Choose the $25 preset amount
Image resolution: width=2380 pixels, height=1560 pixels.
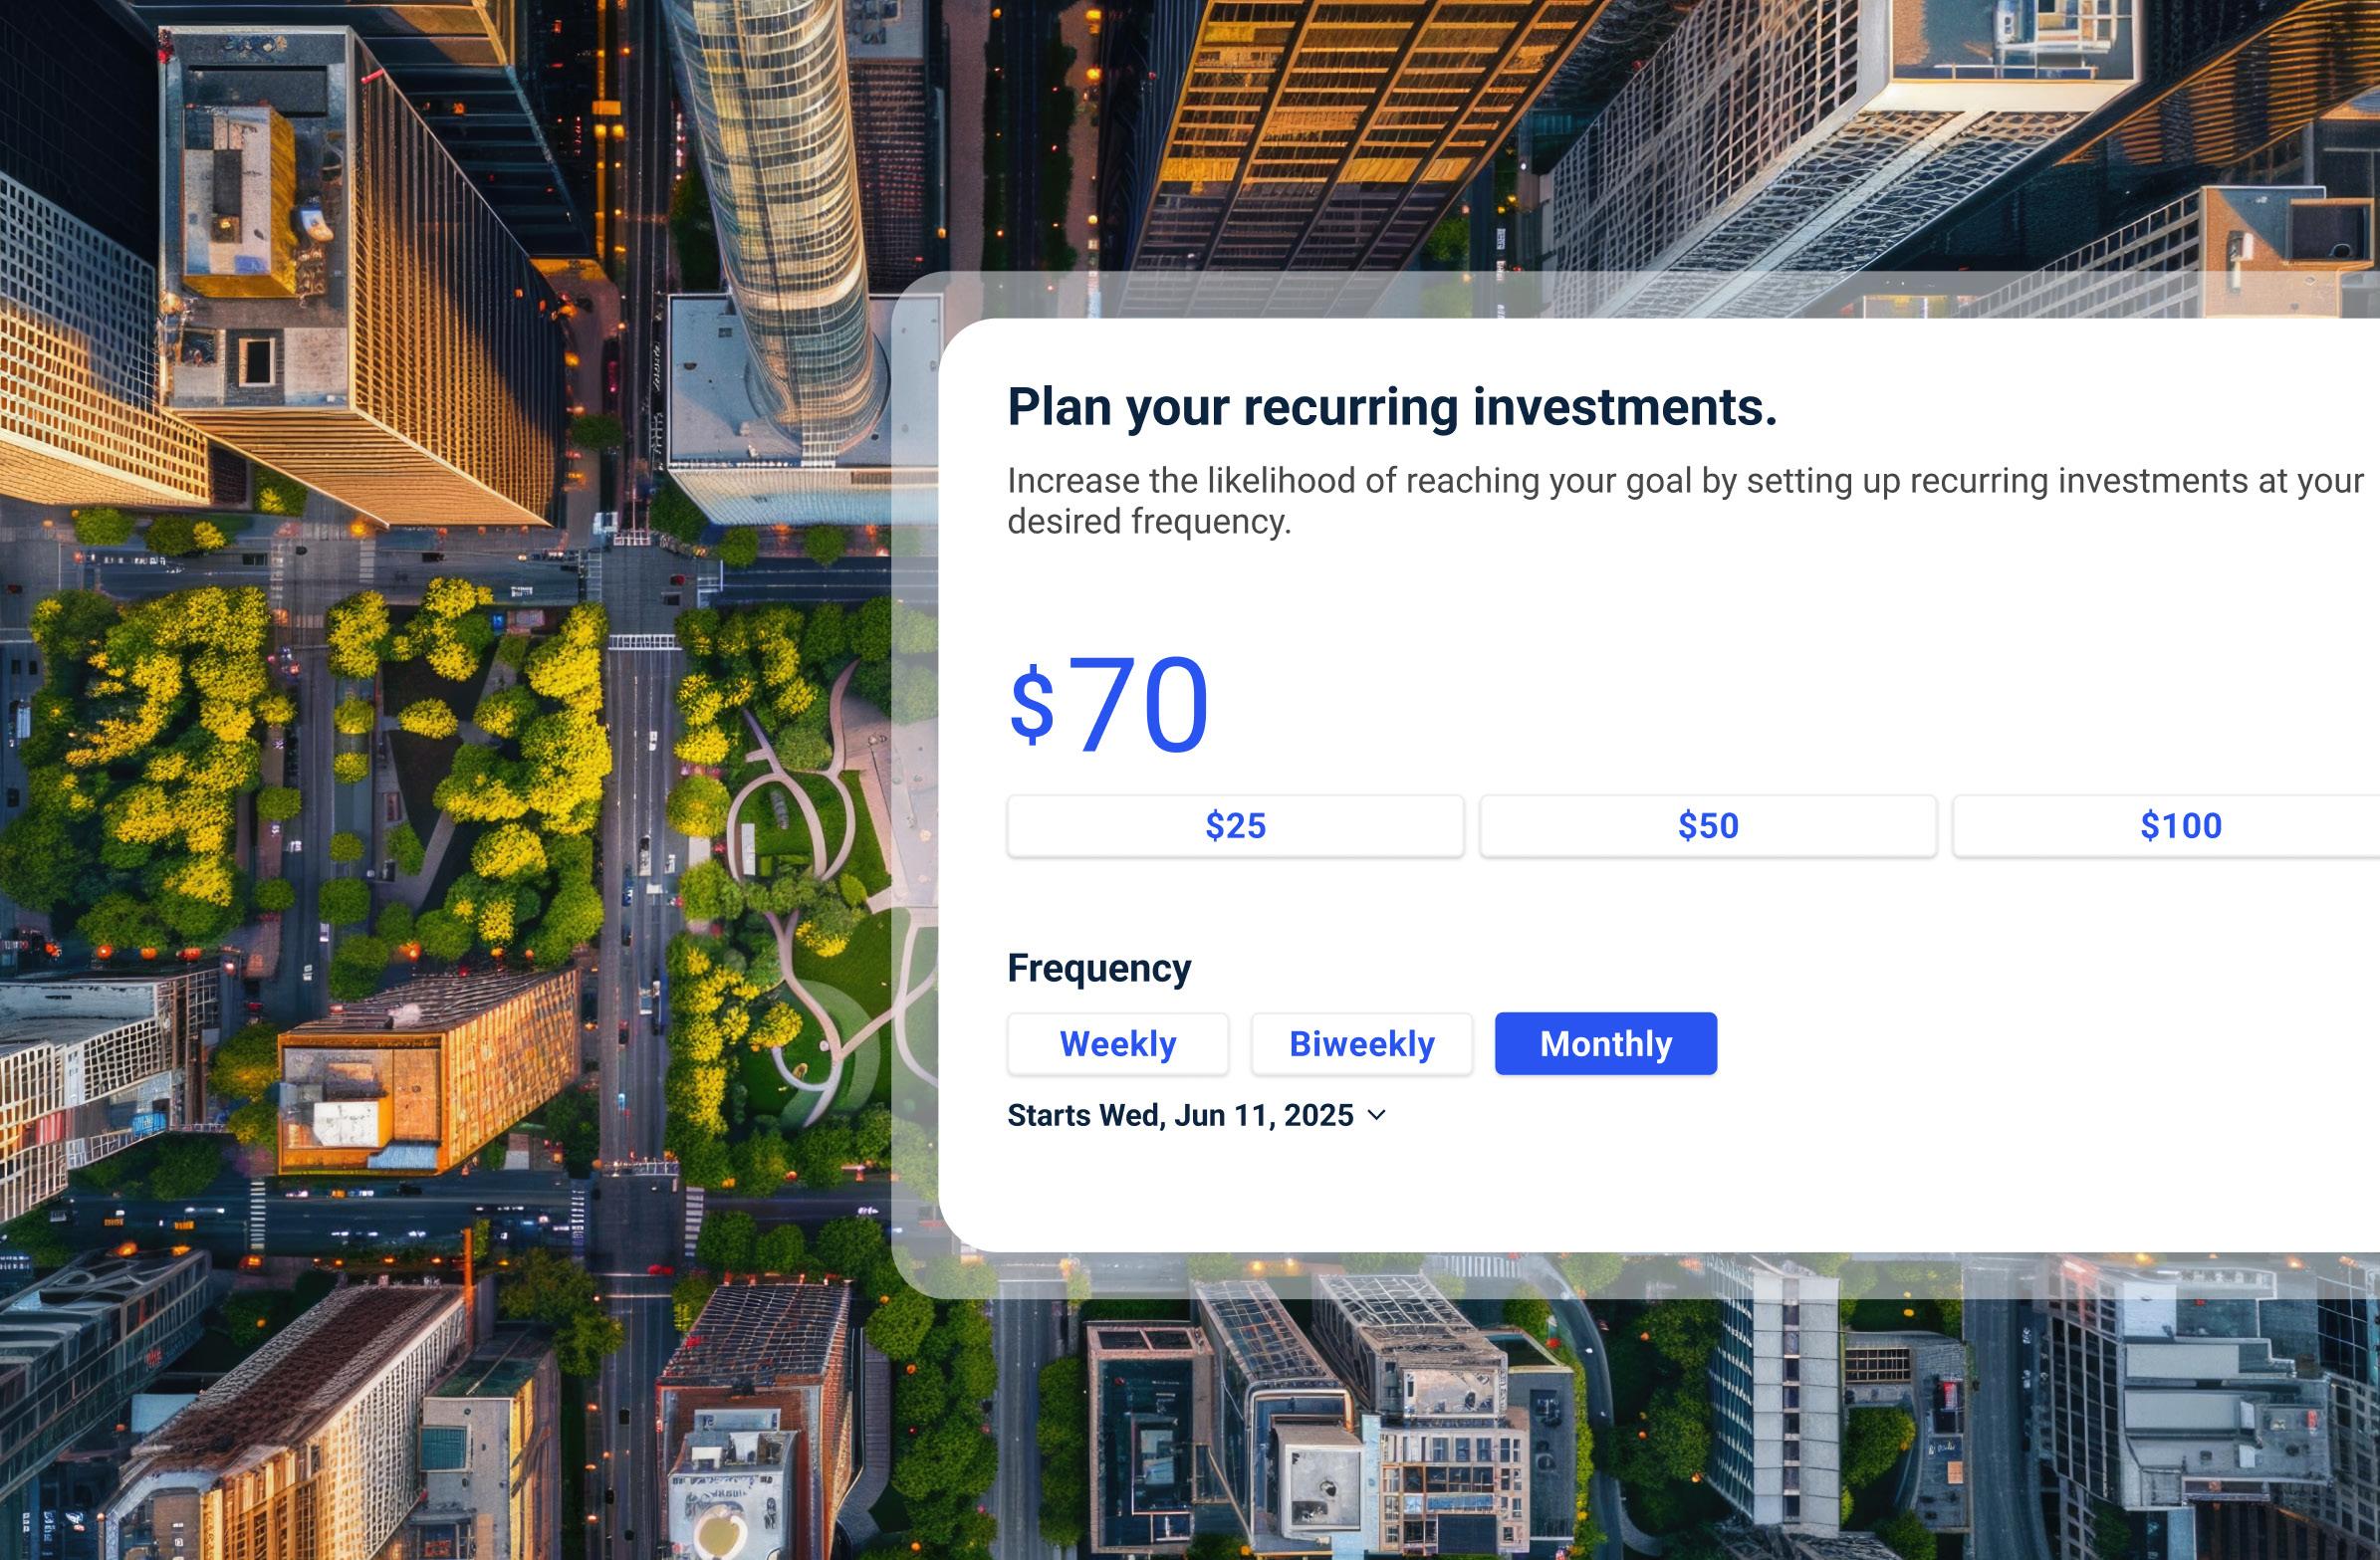1235,826
